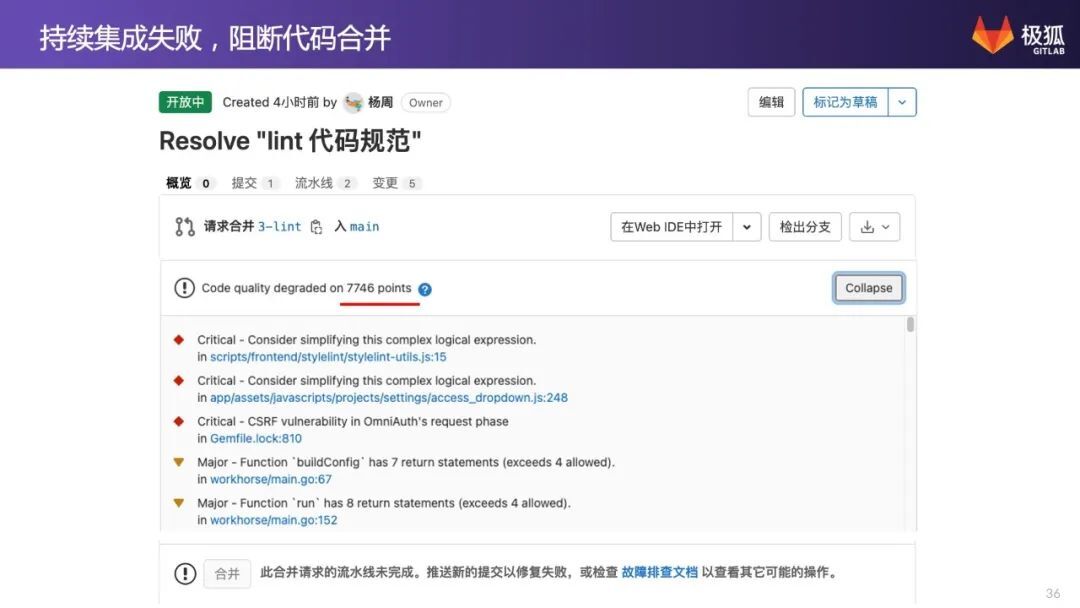Screen dimensions: 1080x608
Task: Click the Major triangle icon for buildConfig issue
Action: coord(179,462)
